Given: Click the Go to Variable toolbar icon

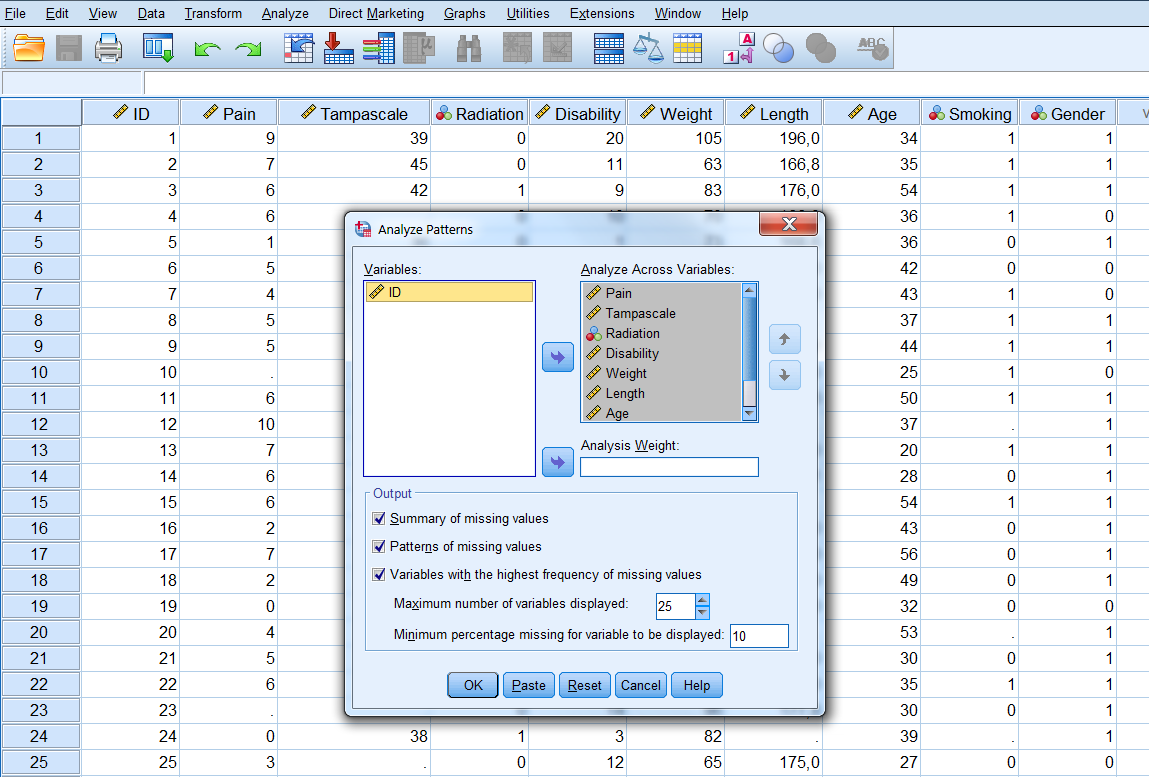Looking at the screenshot, I should 339,47.
